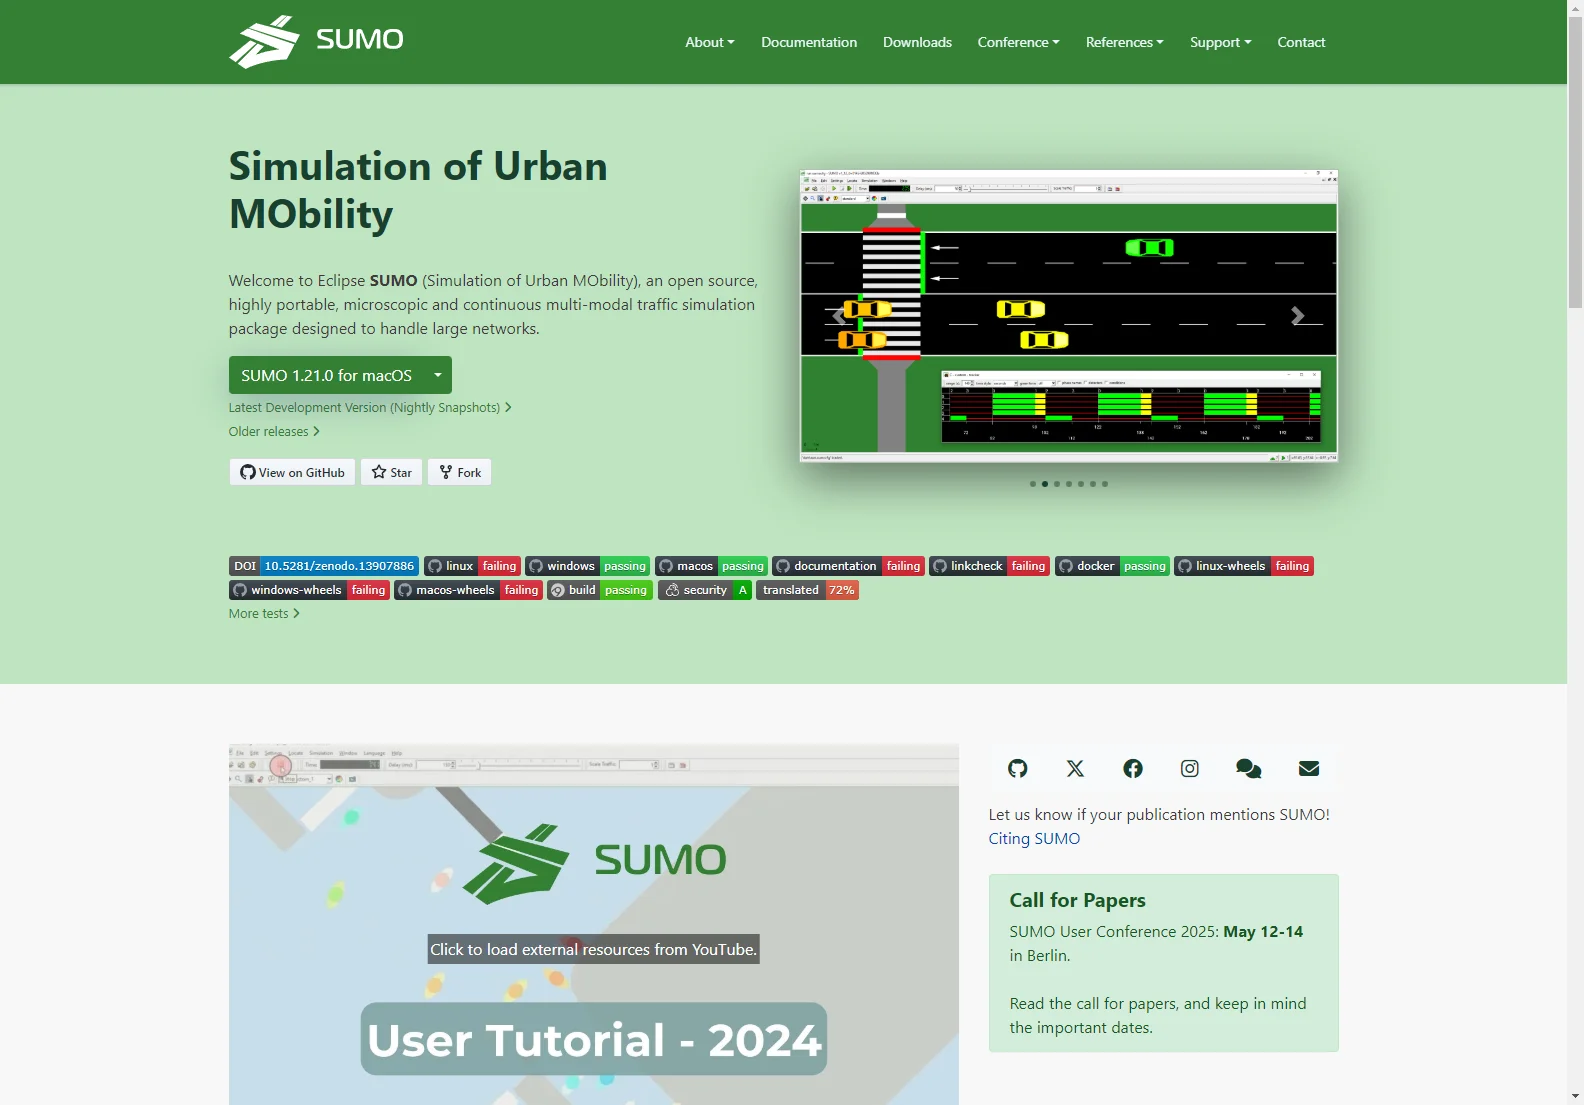The width and height of the screenshot is (1584, 1105).
Task: Click View on GitHub button
Action: (292, 472)
